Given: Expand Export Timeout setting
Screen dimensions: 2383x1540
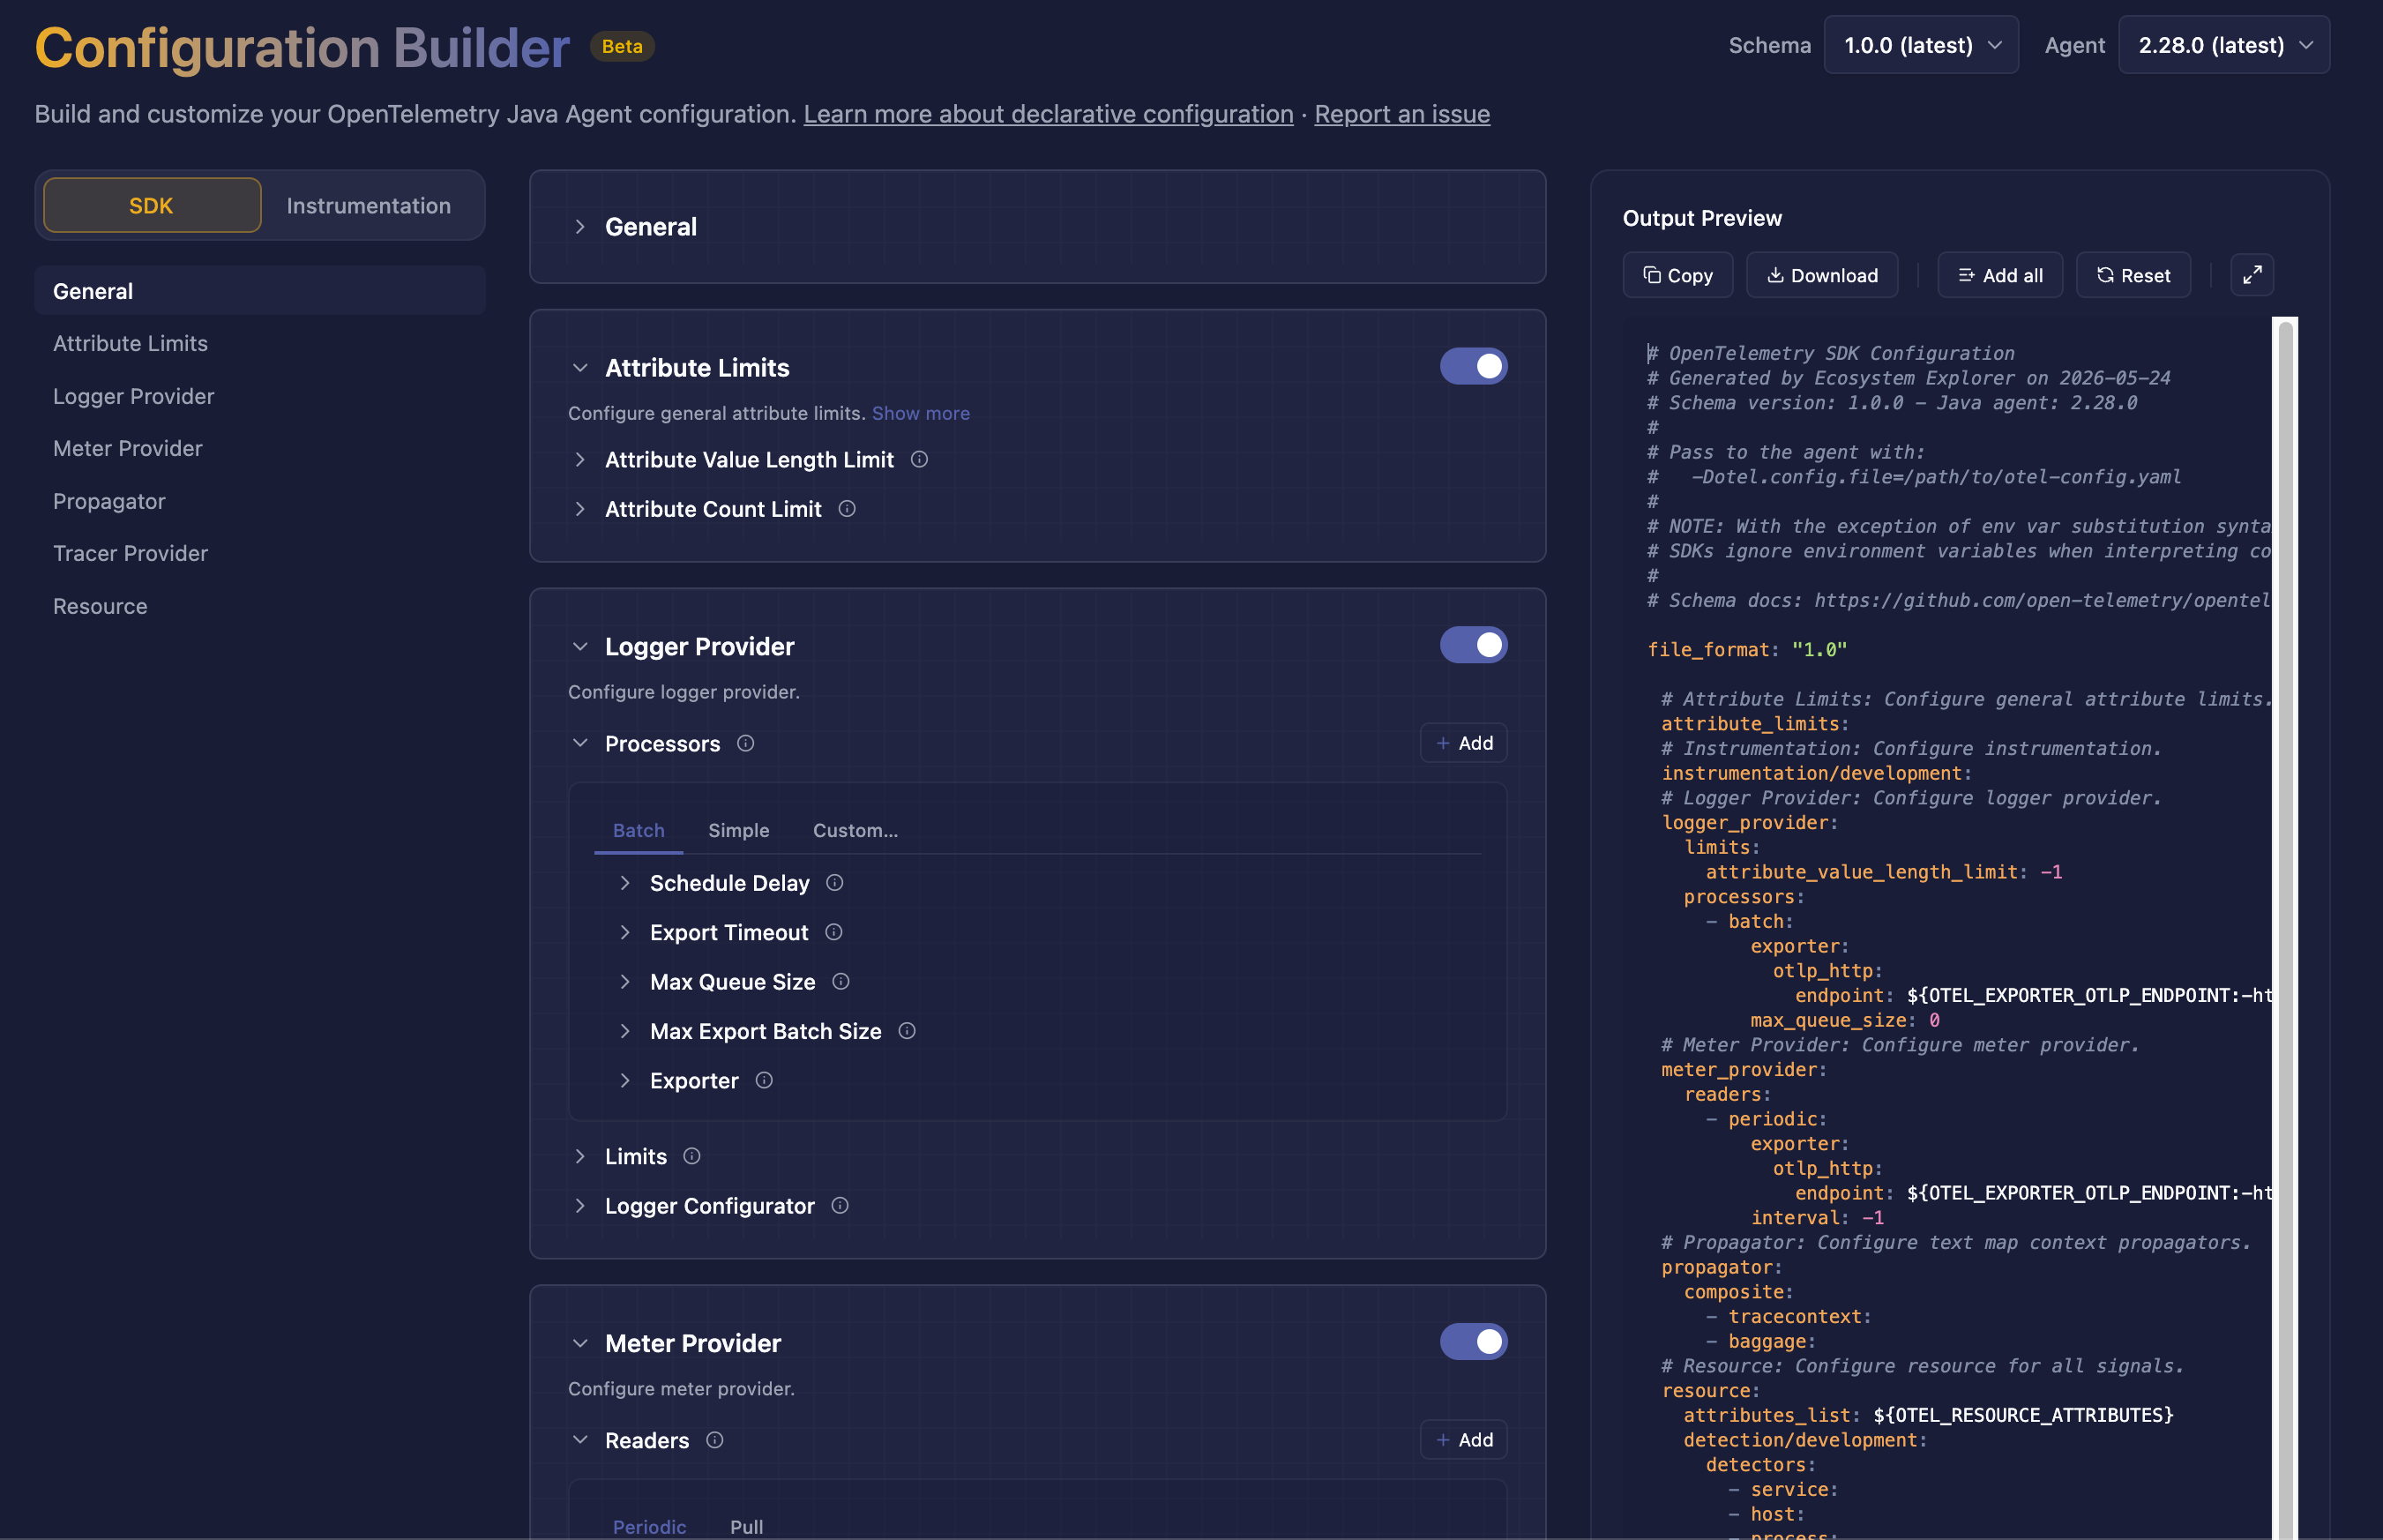Looking at the screenshot, I should point(625,932).
